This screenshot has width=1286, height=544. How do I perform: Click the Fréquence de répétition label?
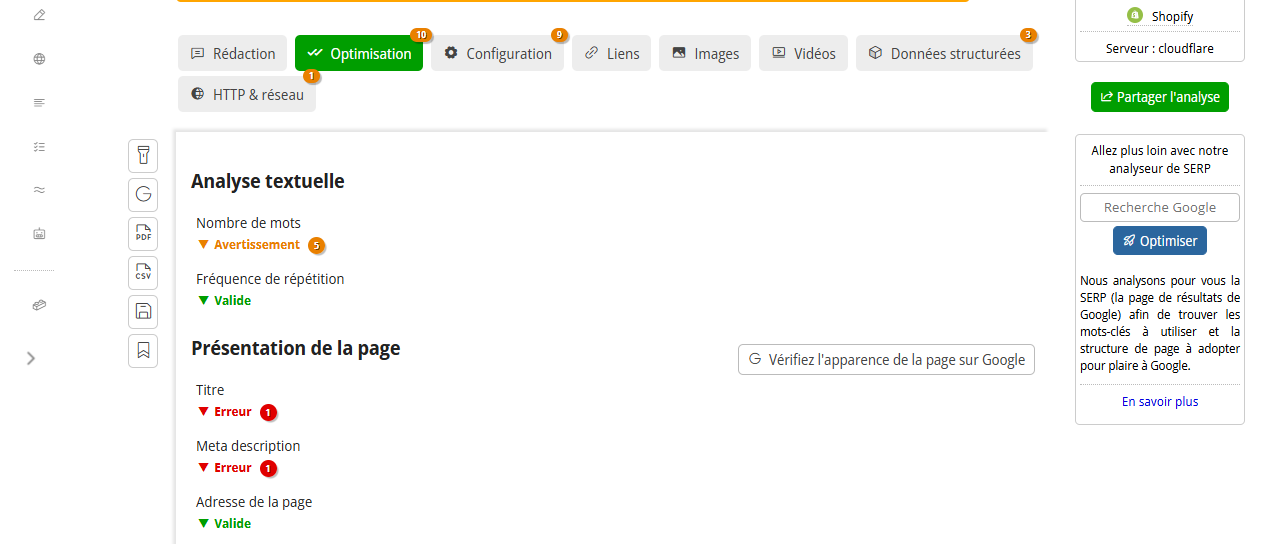click(x=270, y=279)
